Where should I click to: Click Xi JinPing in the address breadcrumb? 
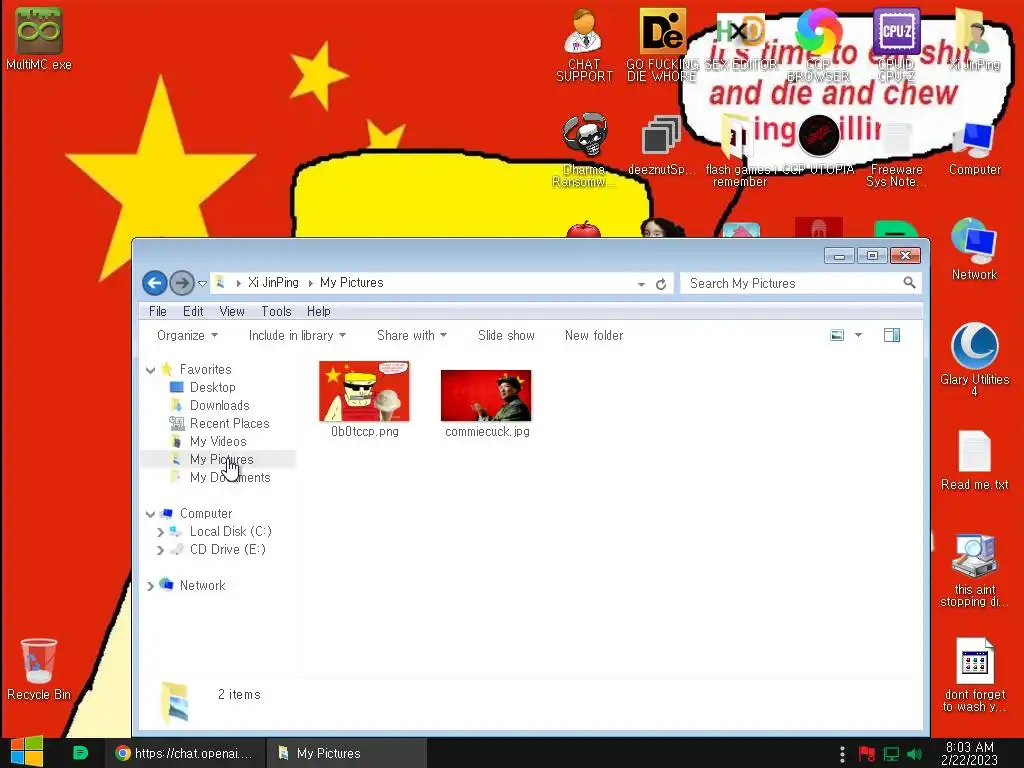273,283
